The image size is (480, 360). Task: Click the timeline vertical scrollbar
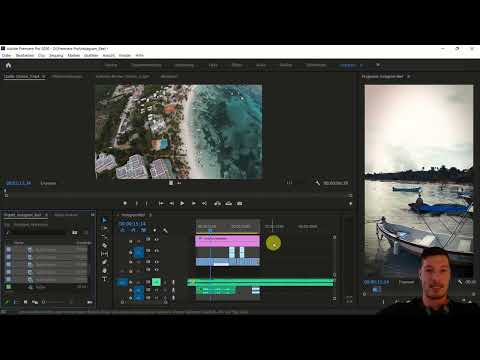pyautogui.click(x=334, y=256)
